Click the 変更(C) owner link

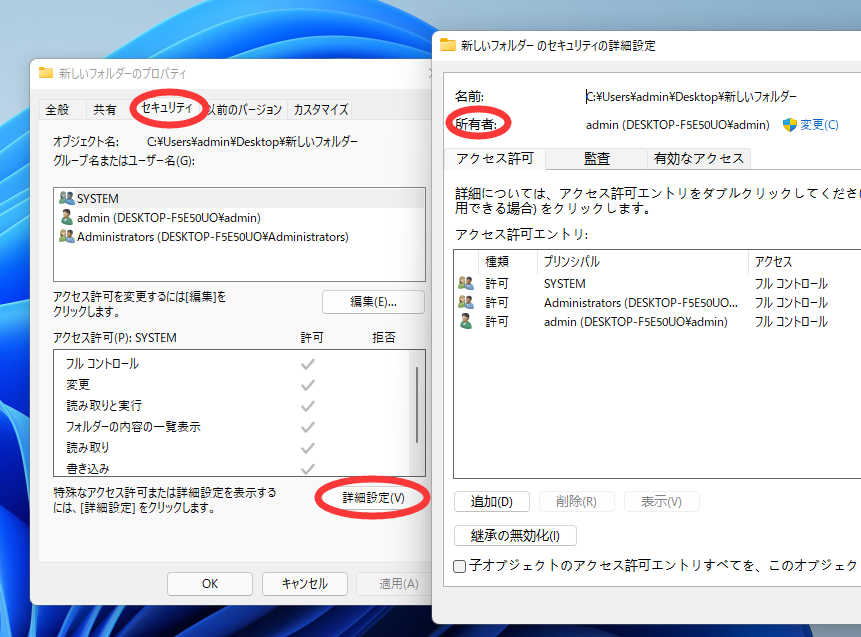click(821, 125)
